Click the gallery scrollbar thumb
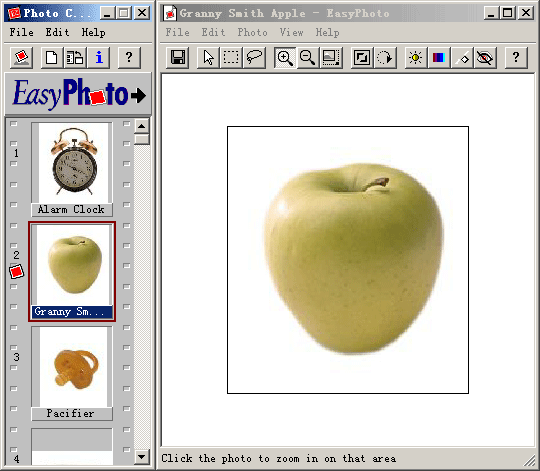 [142, 139]
